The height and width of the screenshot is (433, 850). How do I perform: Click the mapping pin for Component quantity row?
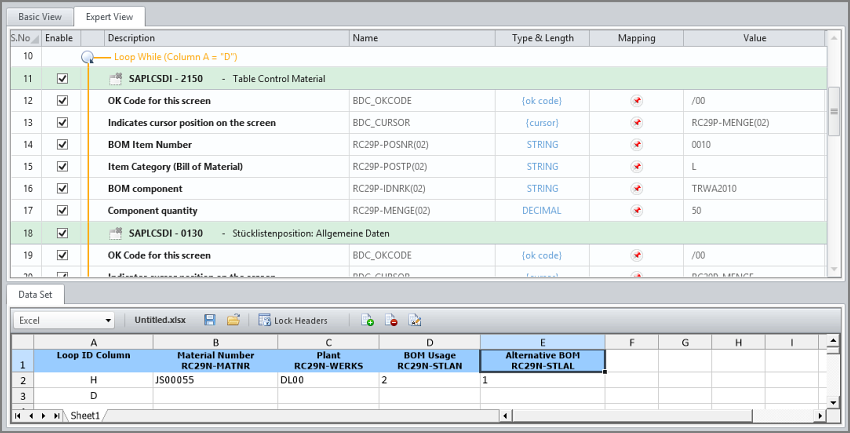[x=636, y=211]
